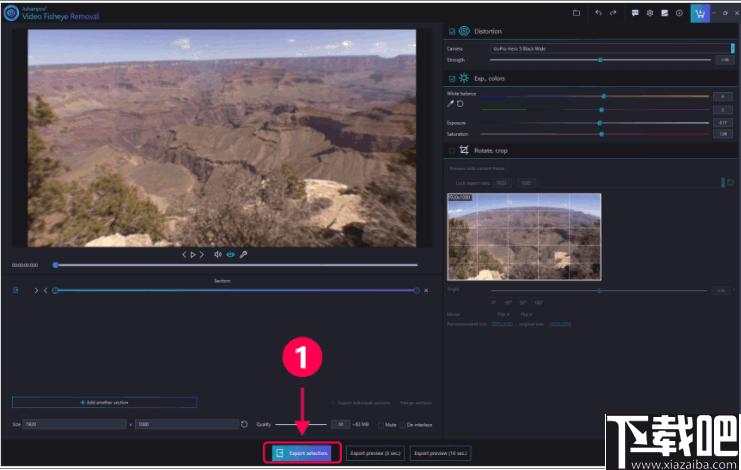Screen dimensions: 741x470
Task: Tick the Mute checkbox near Quality
Action: tap(380, 425)
